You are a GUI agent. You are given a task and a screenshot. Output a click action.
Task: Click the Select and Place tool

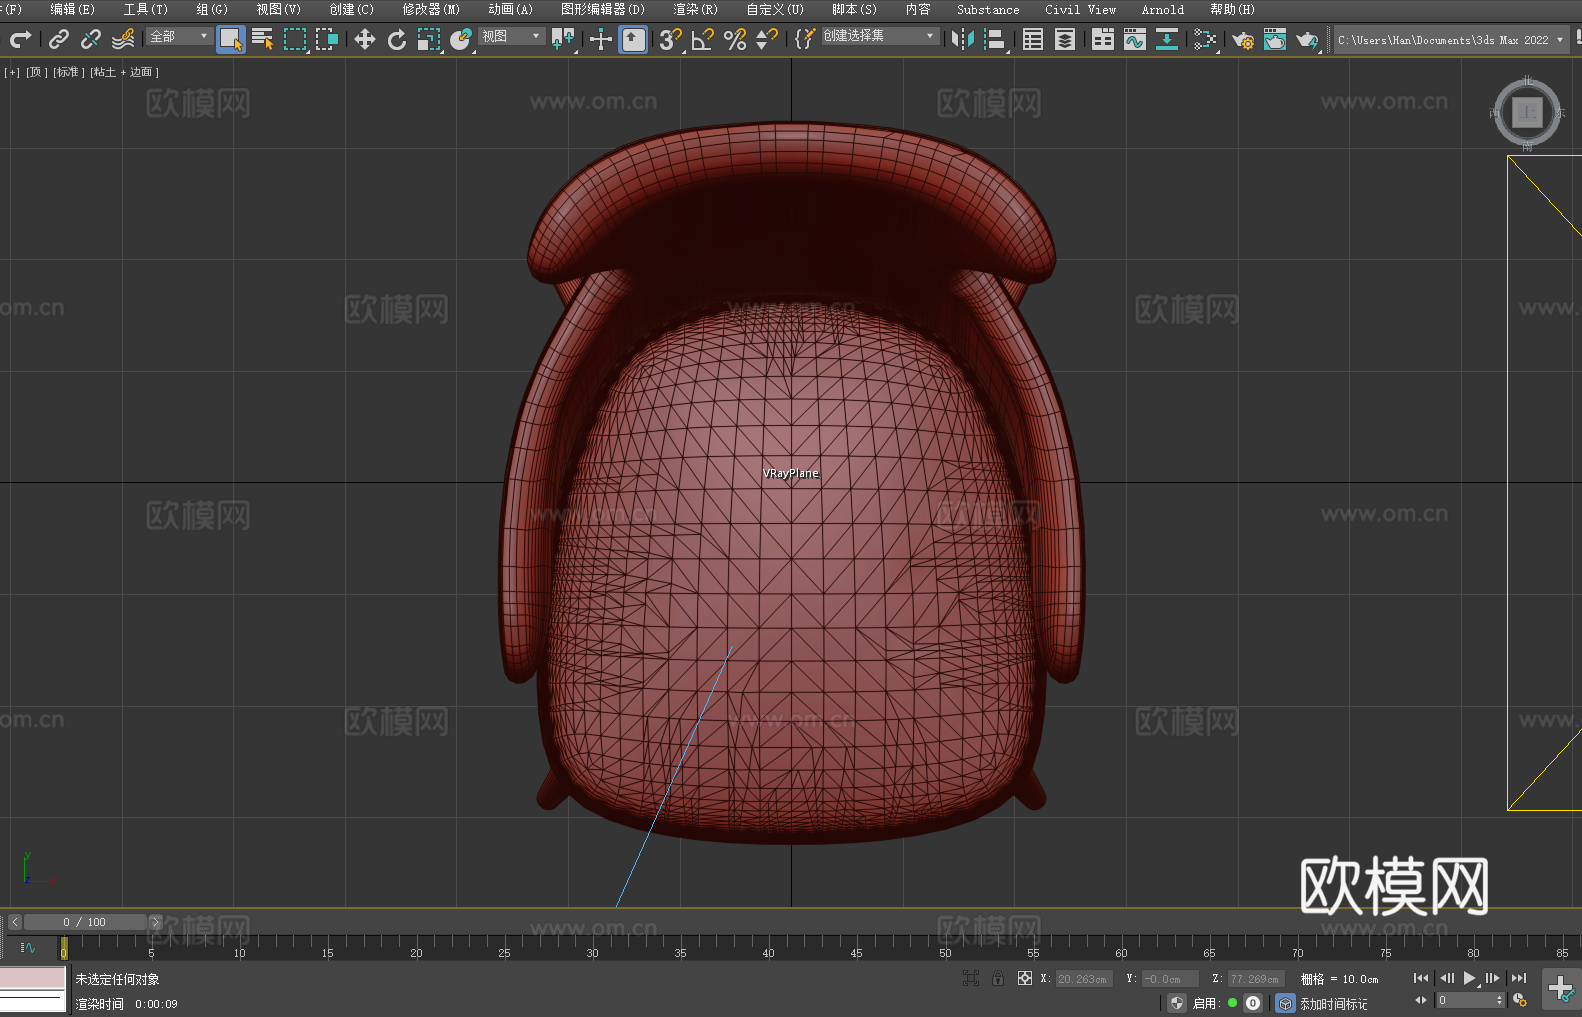tap(461, 39)
